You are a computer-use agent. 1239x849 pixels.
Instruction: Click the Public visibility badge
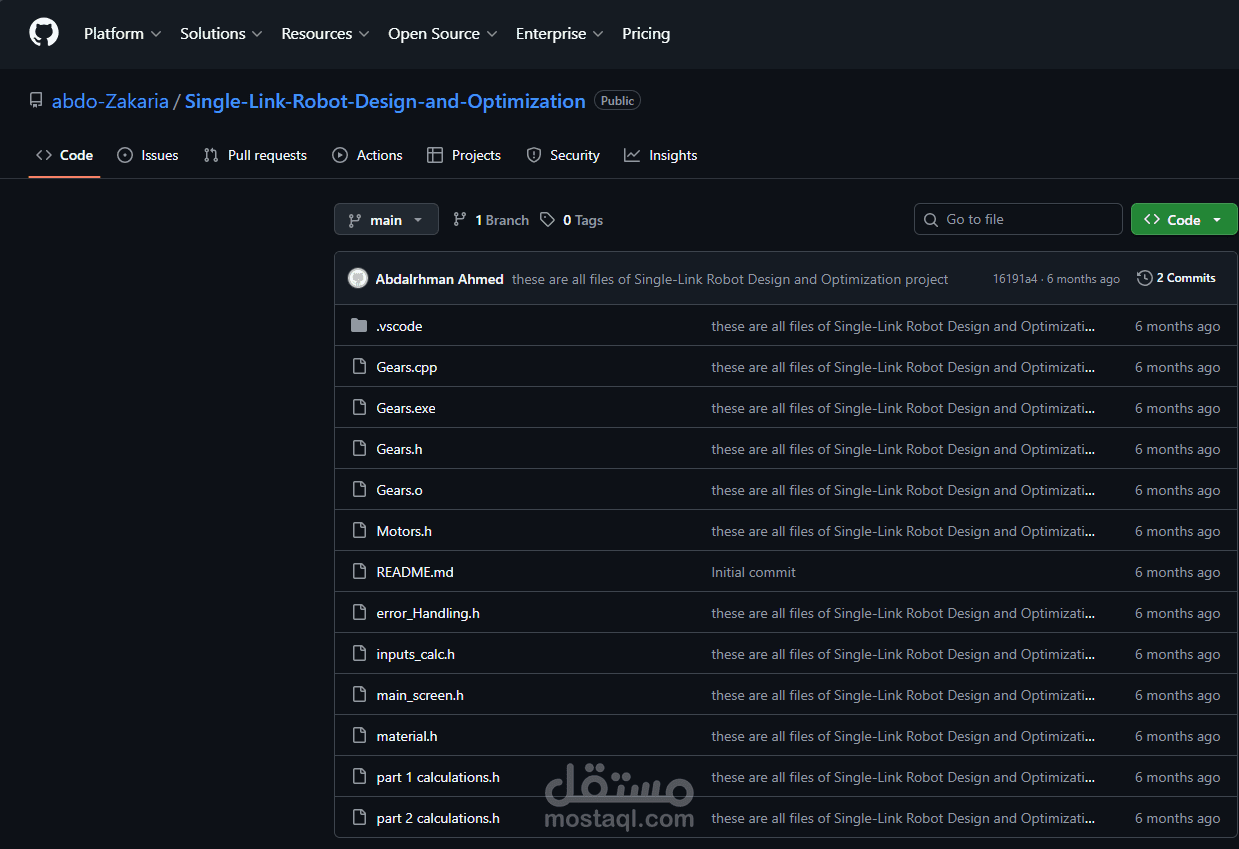coord(617,101)
